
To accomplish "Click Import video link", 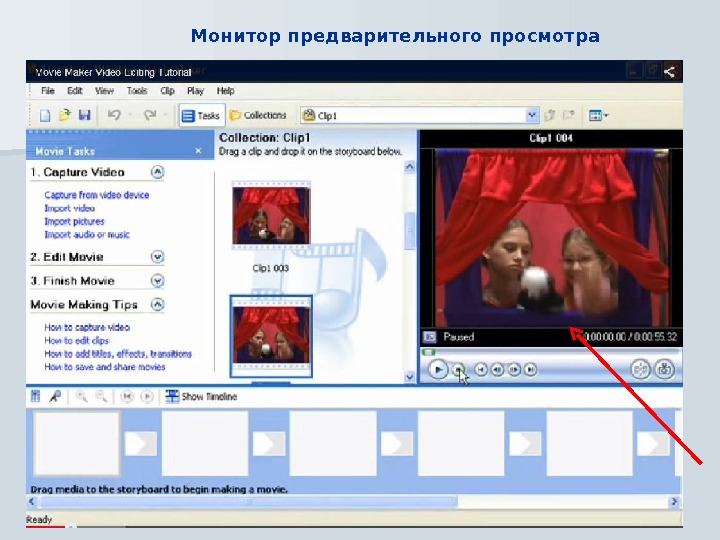I will pyautogui.click(x=69, y=208).
